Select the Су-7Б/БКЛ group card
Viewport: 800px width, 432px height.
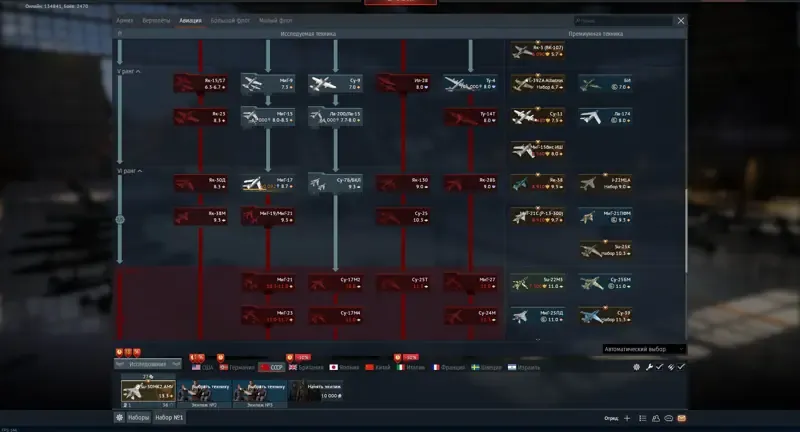point(335,183)
